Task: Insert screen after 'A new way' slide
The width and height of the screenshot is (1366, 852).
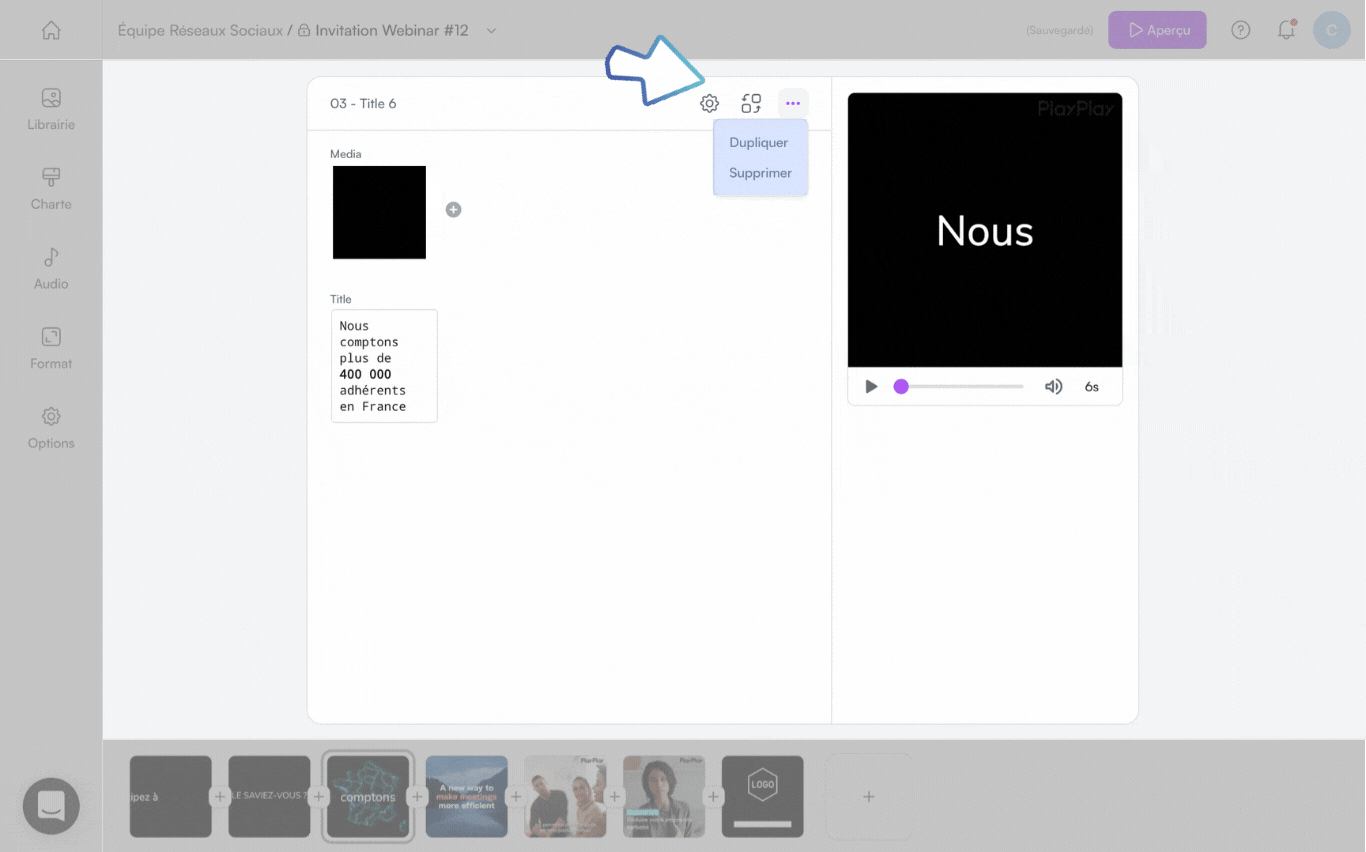Action: point(516,797)
